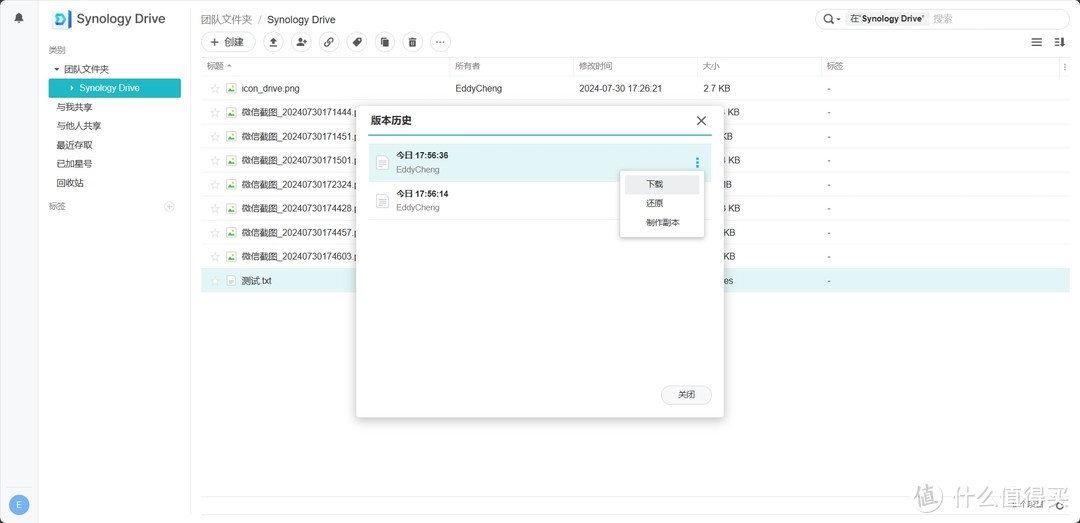Click the get-link toolbar icon
Image resolution: width=1080 pixels, height=523 pixels.
click(329, 42)
